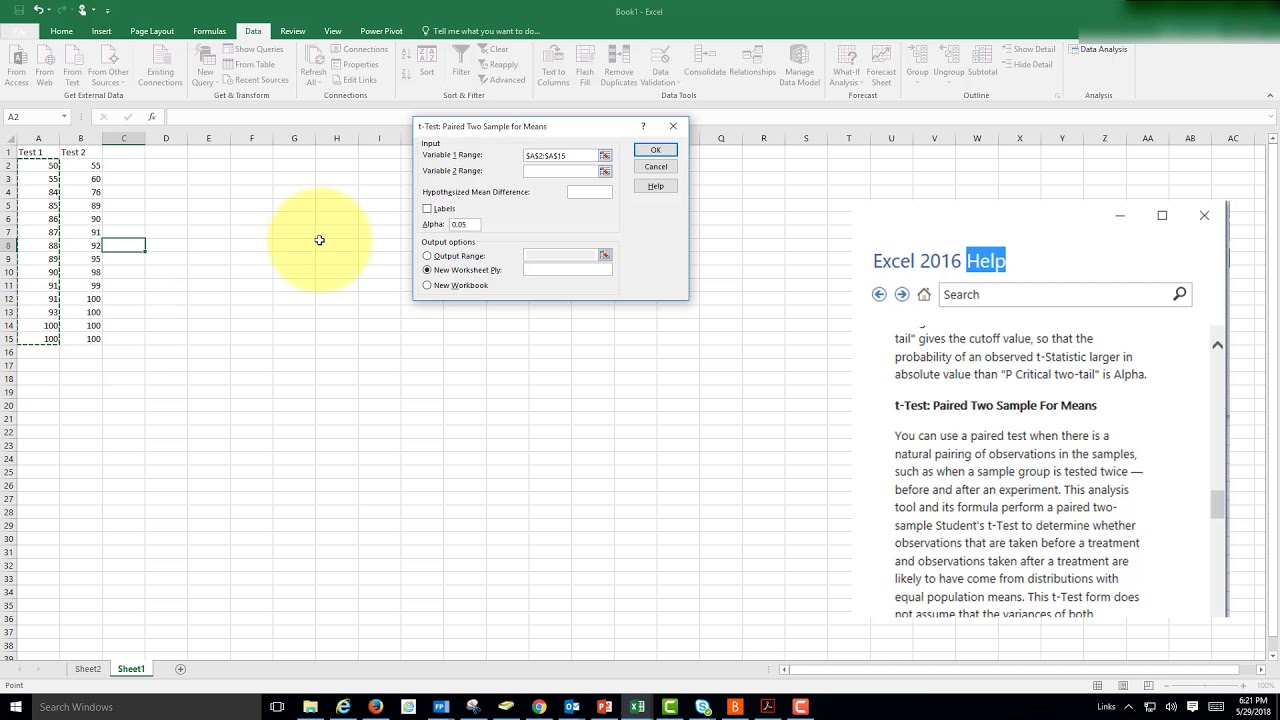This screenshot has width=1280, height=720.
Task: Click the Help pane Home icon
Action: tap(924, 294)
